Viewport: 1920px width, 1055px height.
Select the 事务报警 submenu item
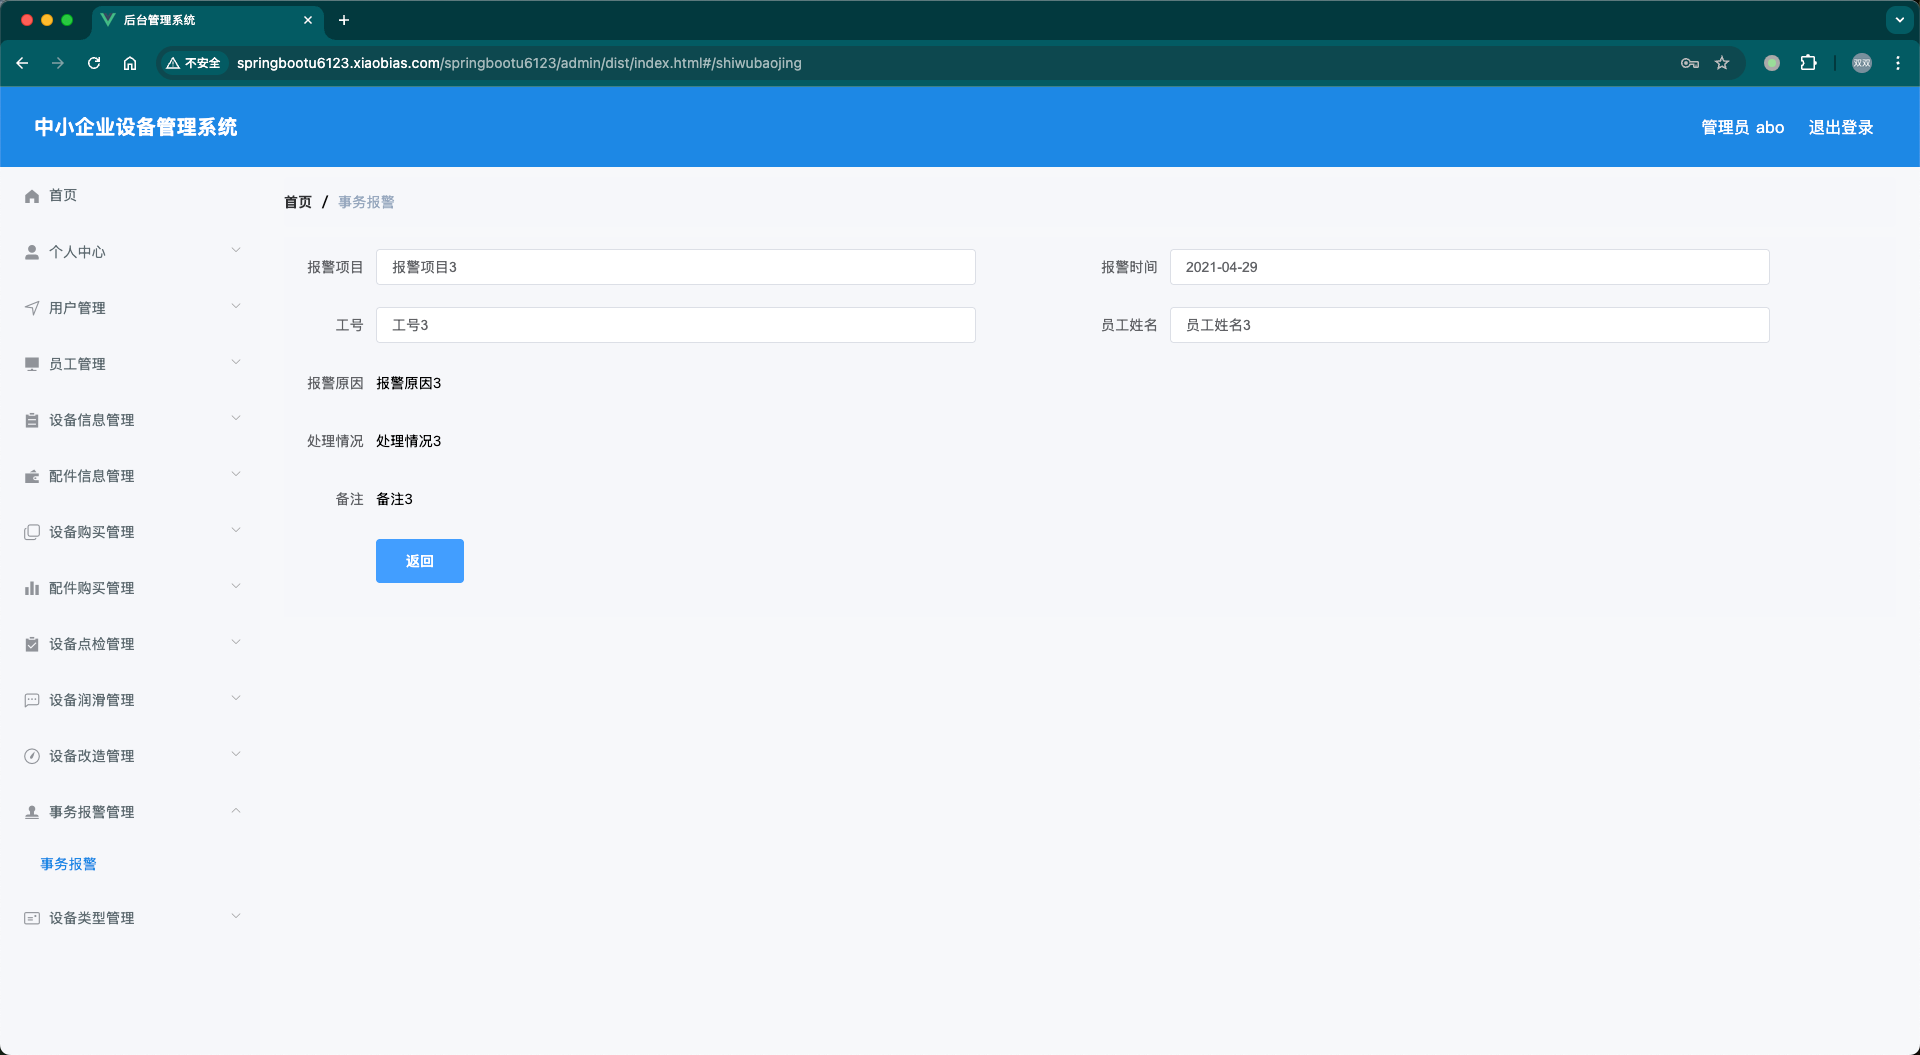coord(69,864)
